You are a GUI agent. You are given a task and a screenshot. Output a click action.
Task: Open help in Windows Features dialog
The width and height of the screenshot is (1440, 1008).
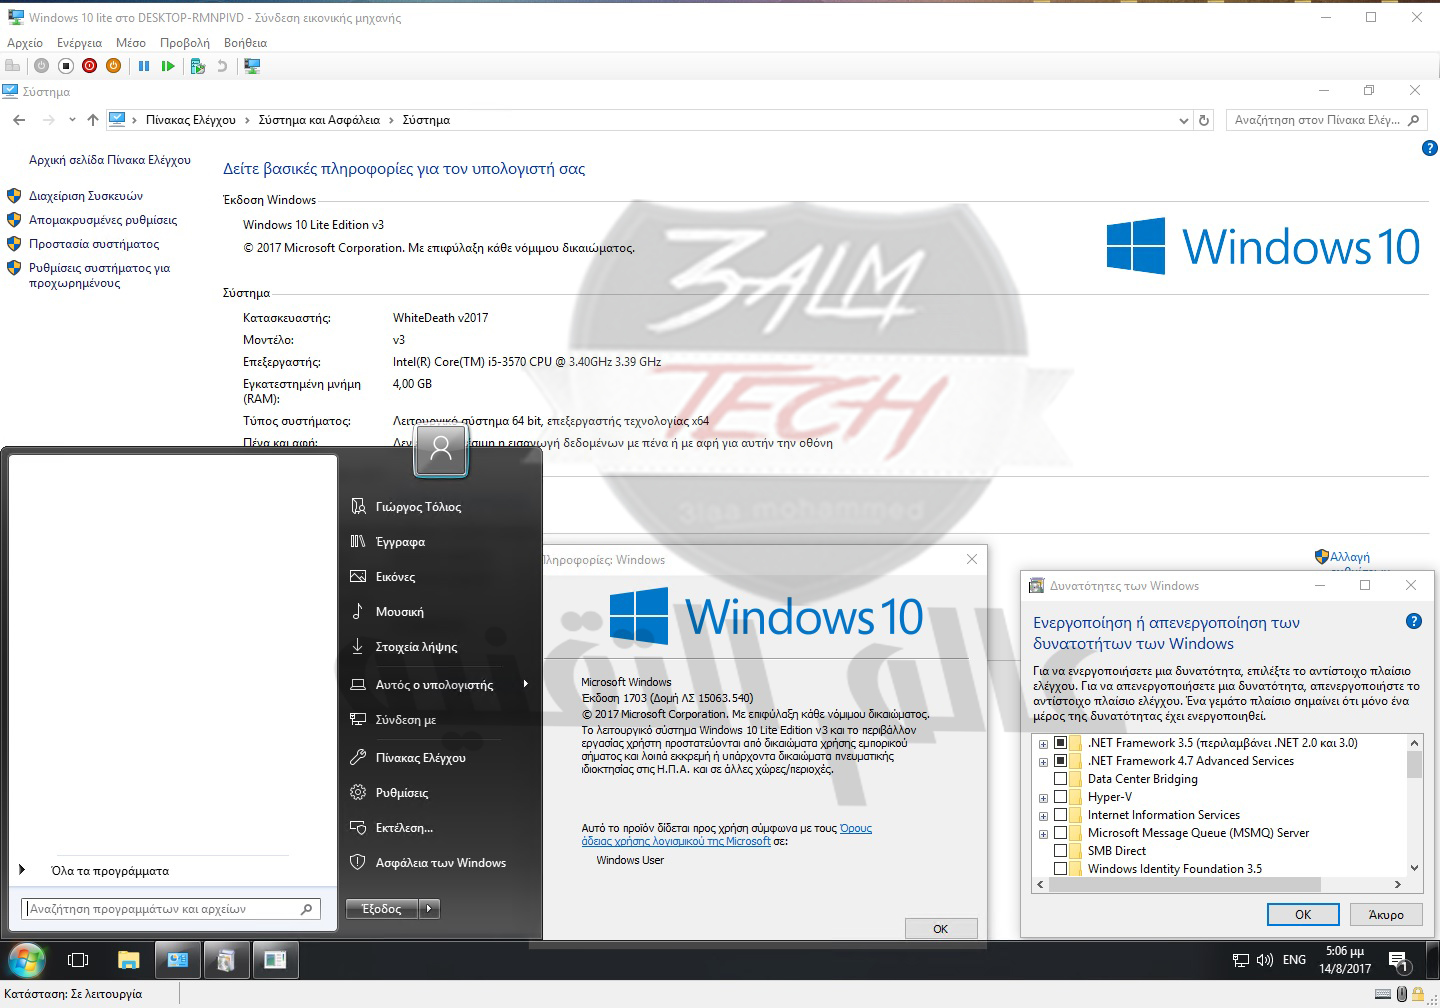click(x=1414, y=621)
